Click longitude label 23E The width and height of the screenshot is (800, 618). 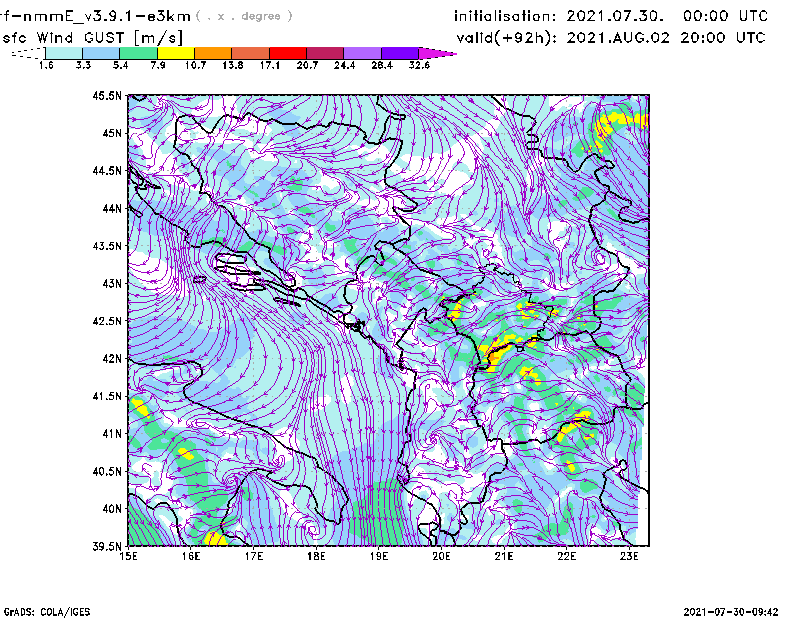pyautogui.click(x=629, y=556)
